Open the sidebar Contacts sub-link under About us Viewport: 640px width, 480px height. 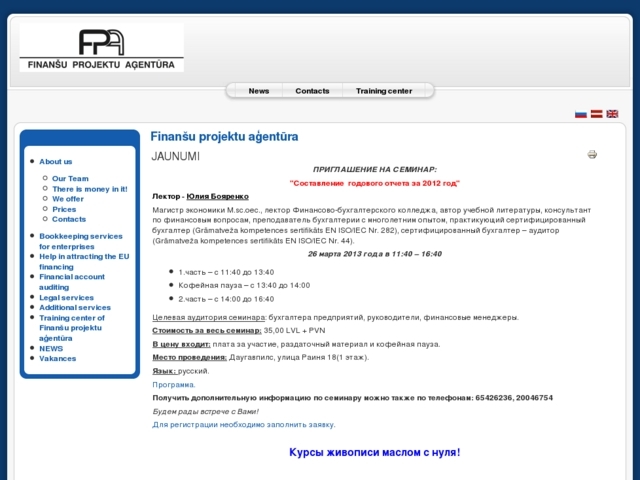(x=69, y=219)
